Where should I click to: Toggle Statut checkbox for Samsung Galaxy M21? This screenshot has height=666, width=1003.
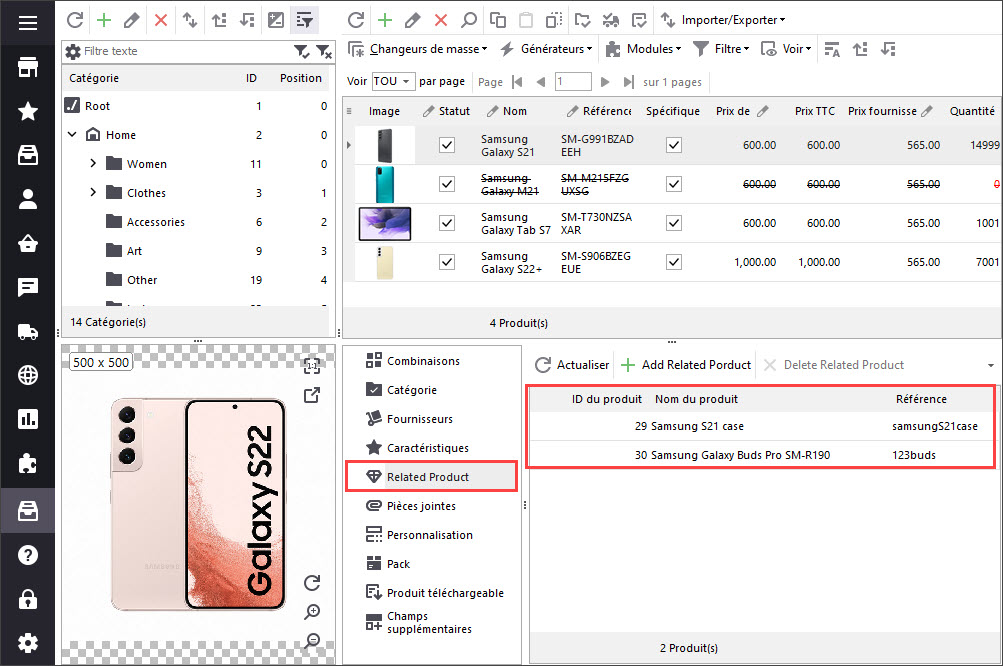[447, 184]
